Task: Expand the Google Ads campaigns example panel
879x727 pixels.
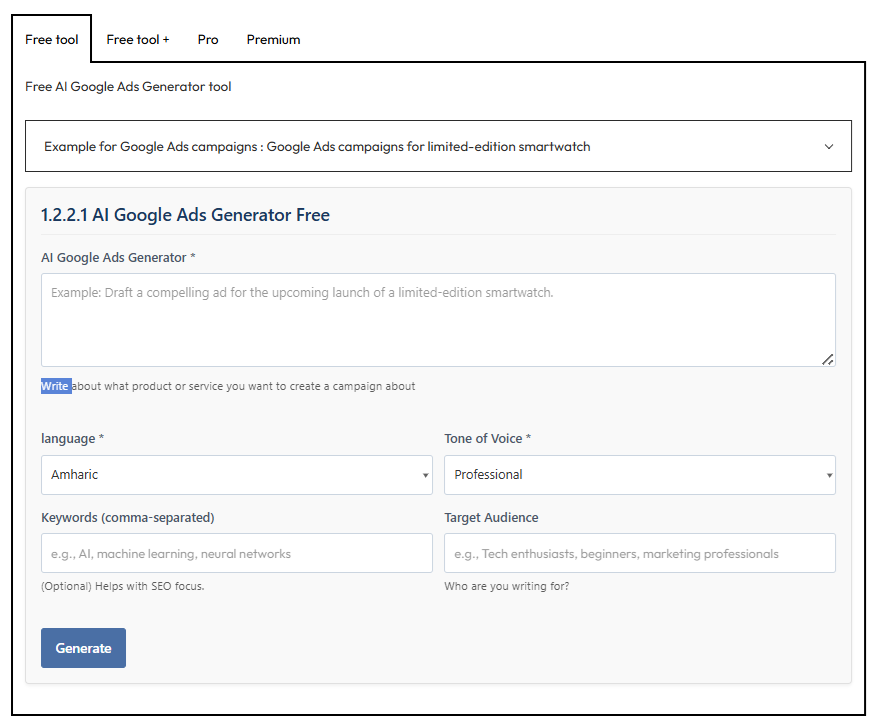Action: [437, 147]
